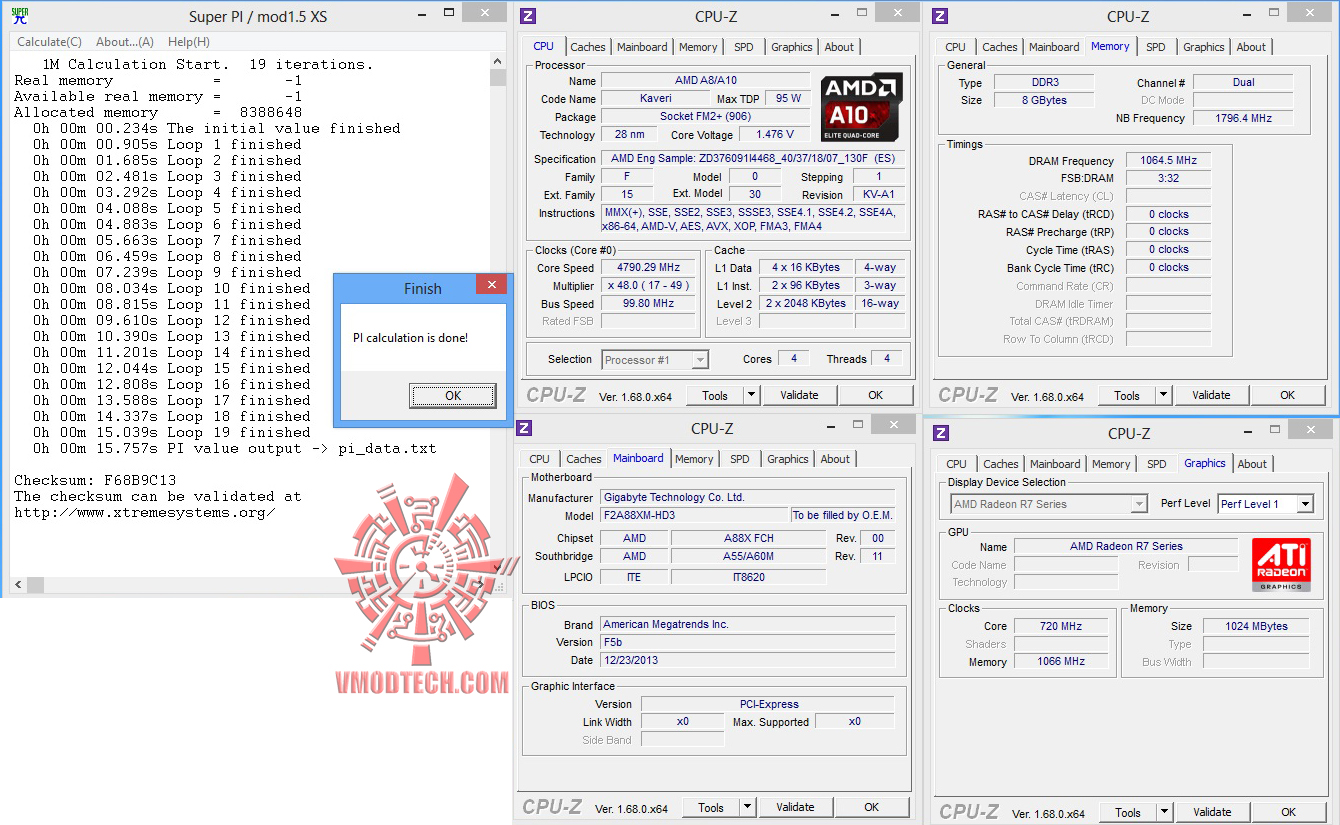Open Processor #1 selection dropdown
Image resolution: width=1340 pixels, height=825 pixels.
(x=655, y=360)
